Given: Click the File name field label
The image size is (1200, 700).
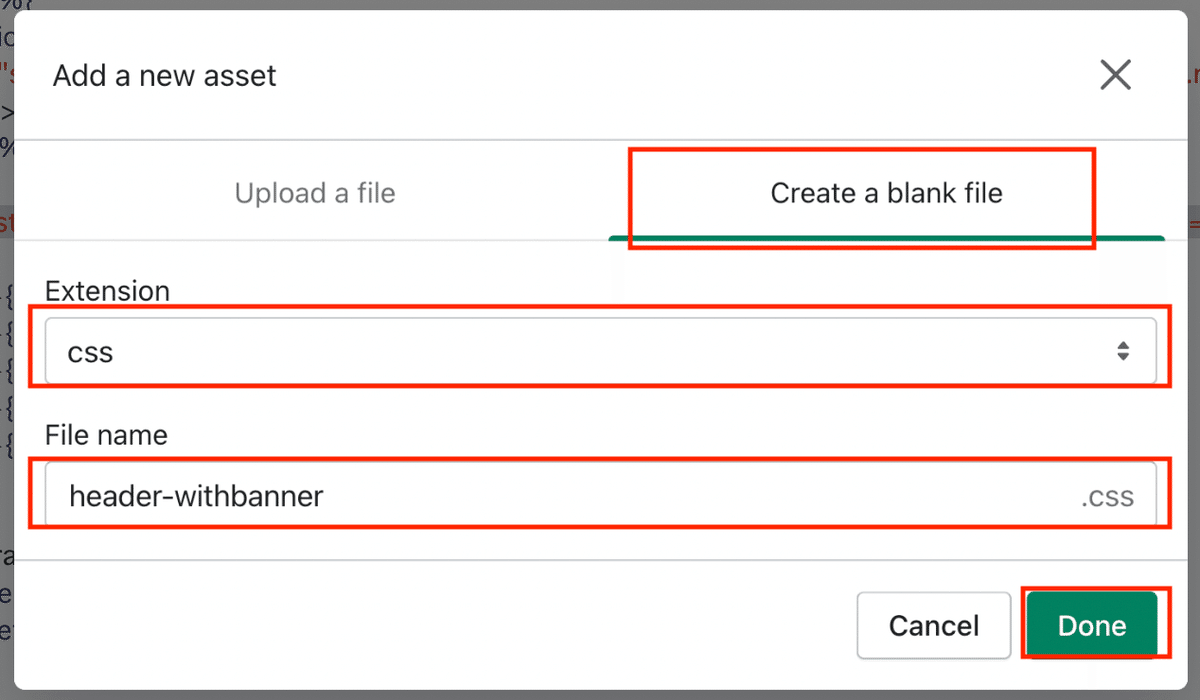Looking at the screenshot, I should (106, 435).
